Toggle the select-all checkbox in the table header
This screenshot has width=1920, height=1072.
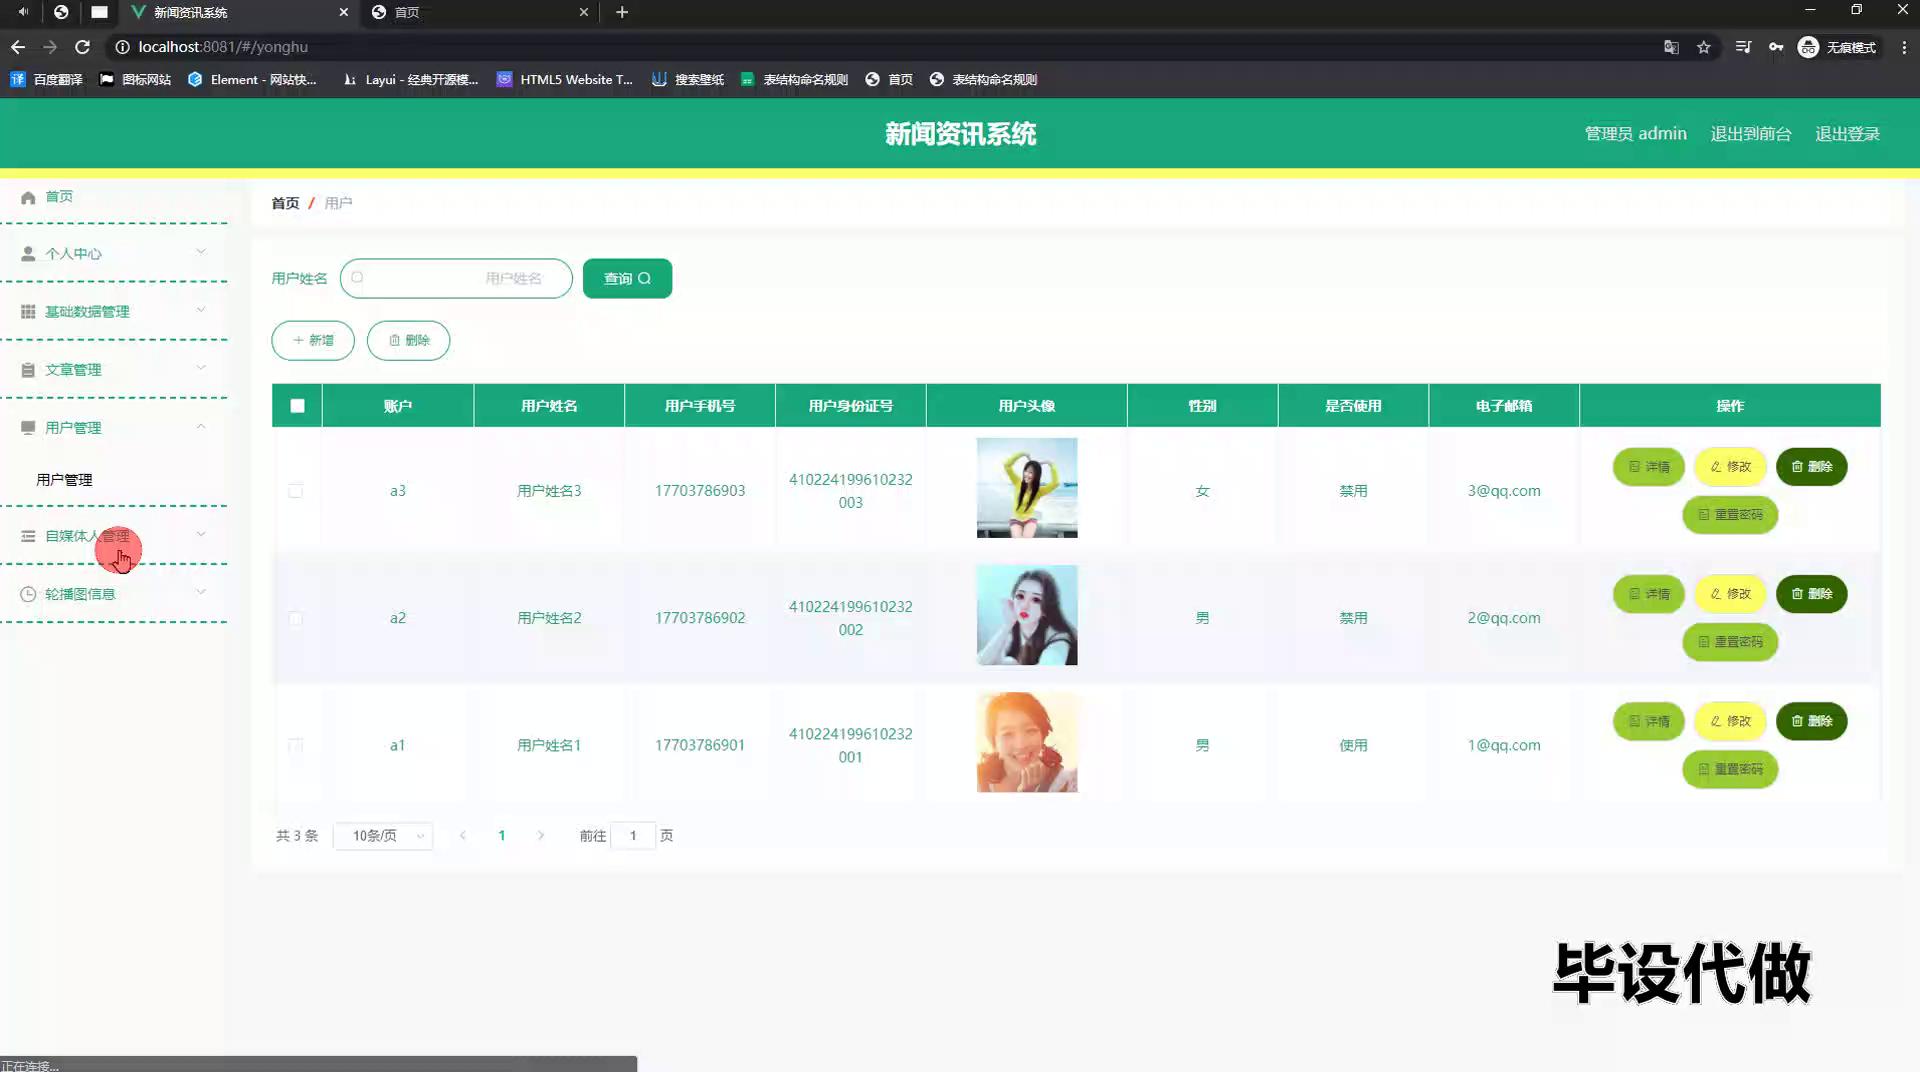pyautogui.click(x=297, y=406)
